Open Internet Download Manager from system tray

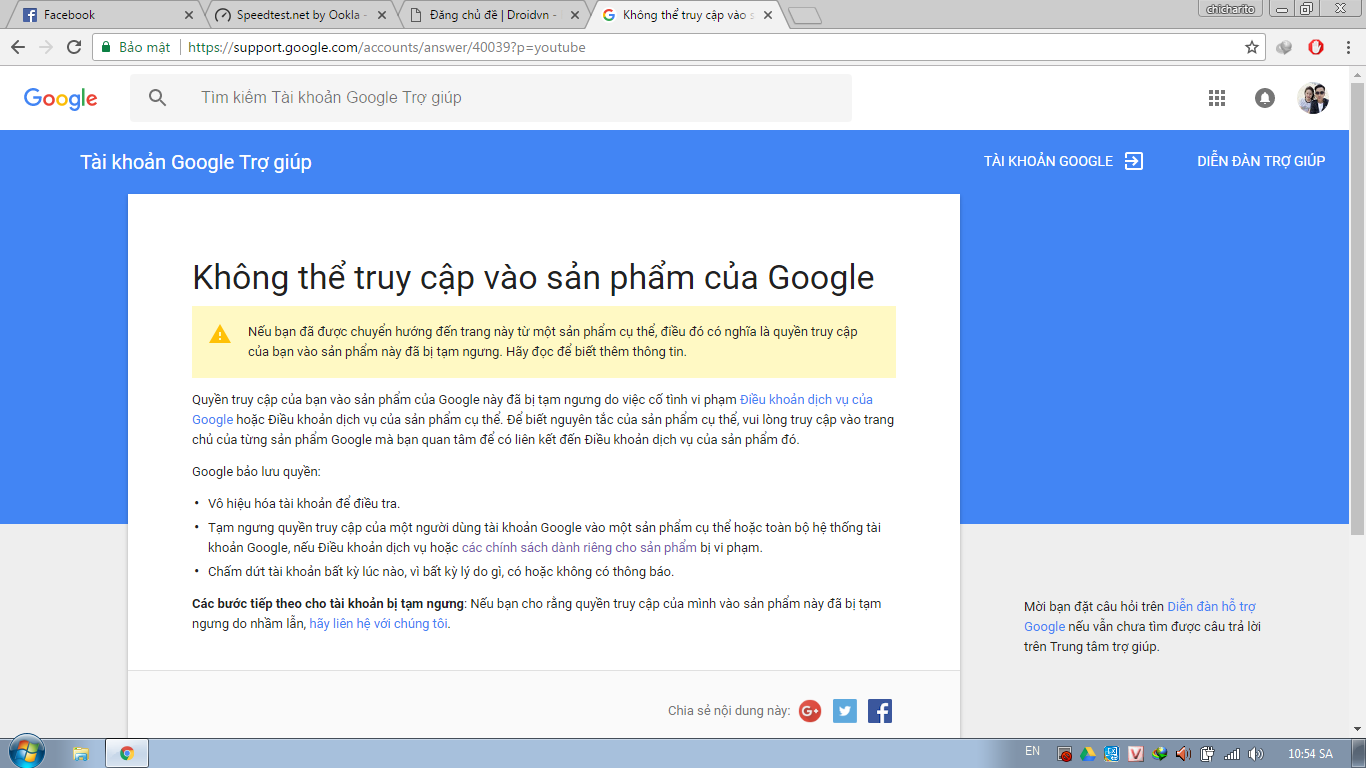point(1160,754)
